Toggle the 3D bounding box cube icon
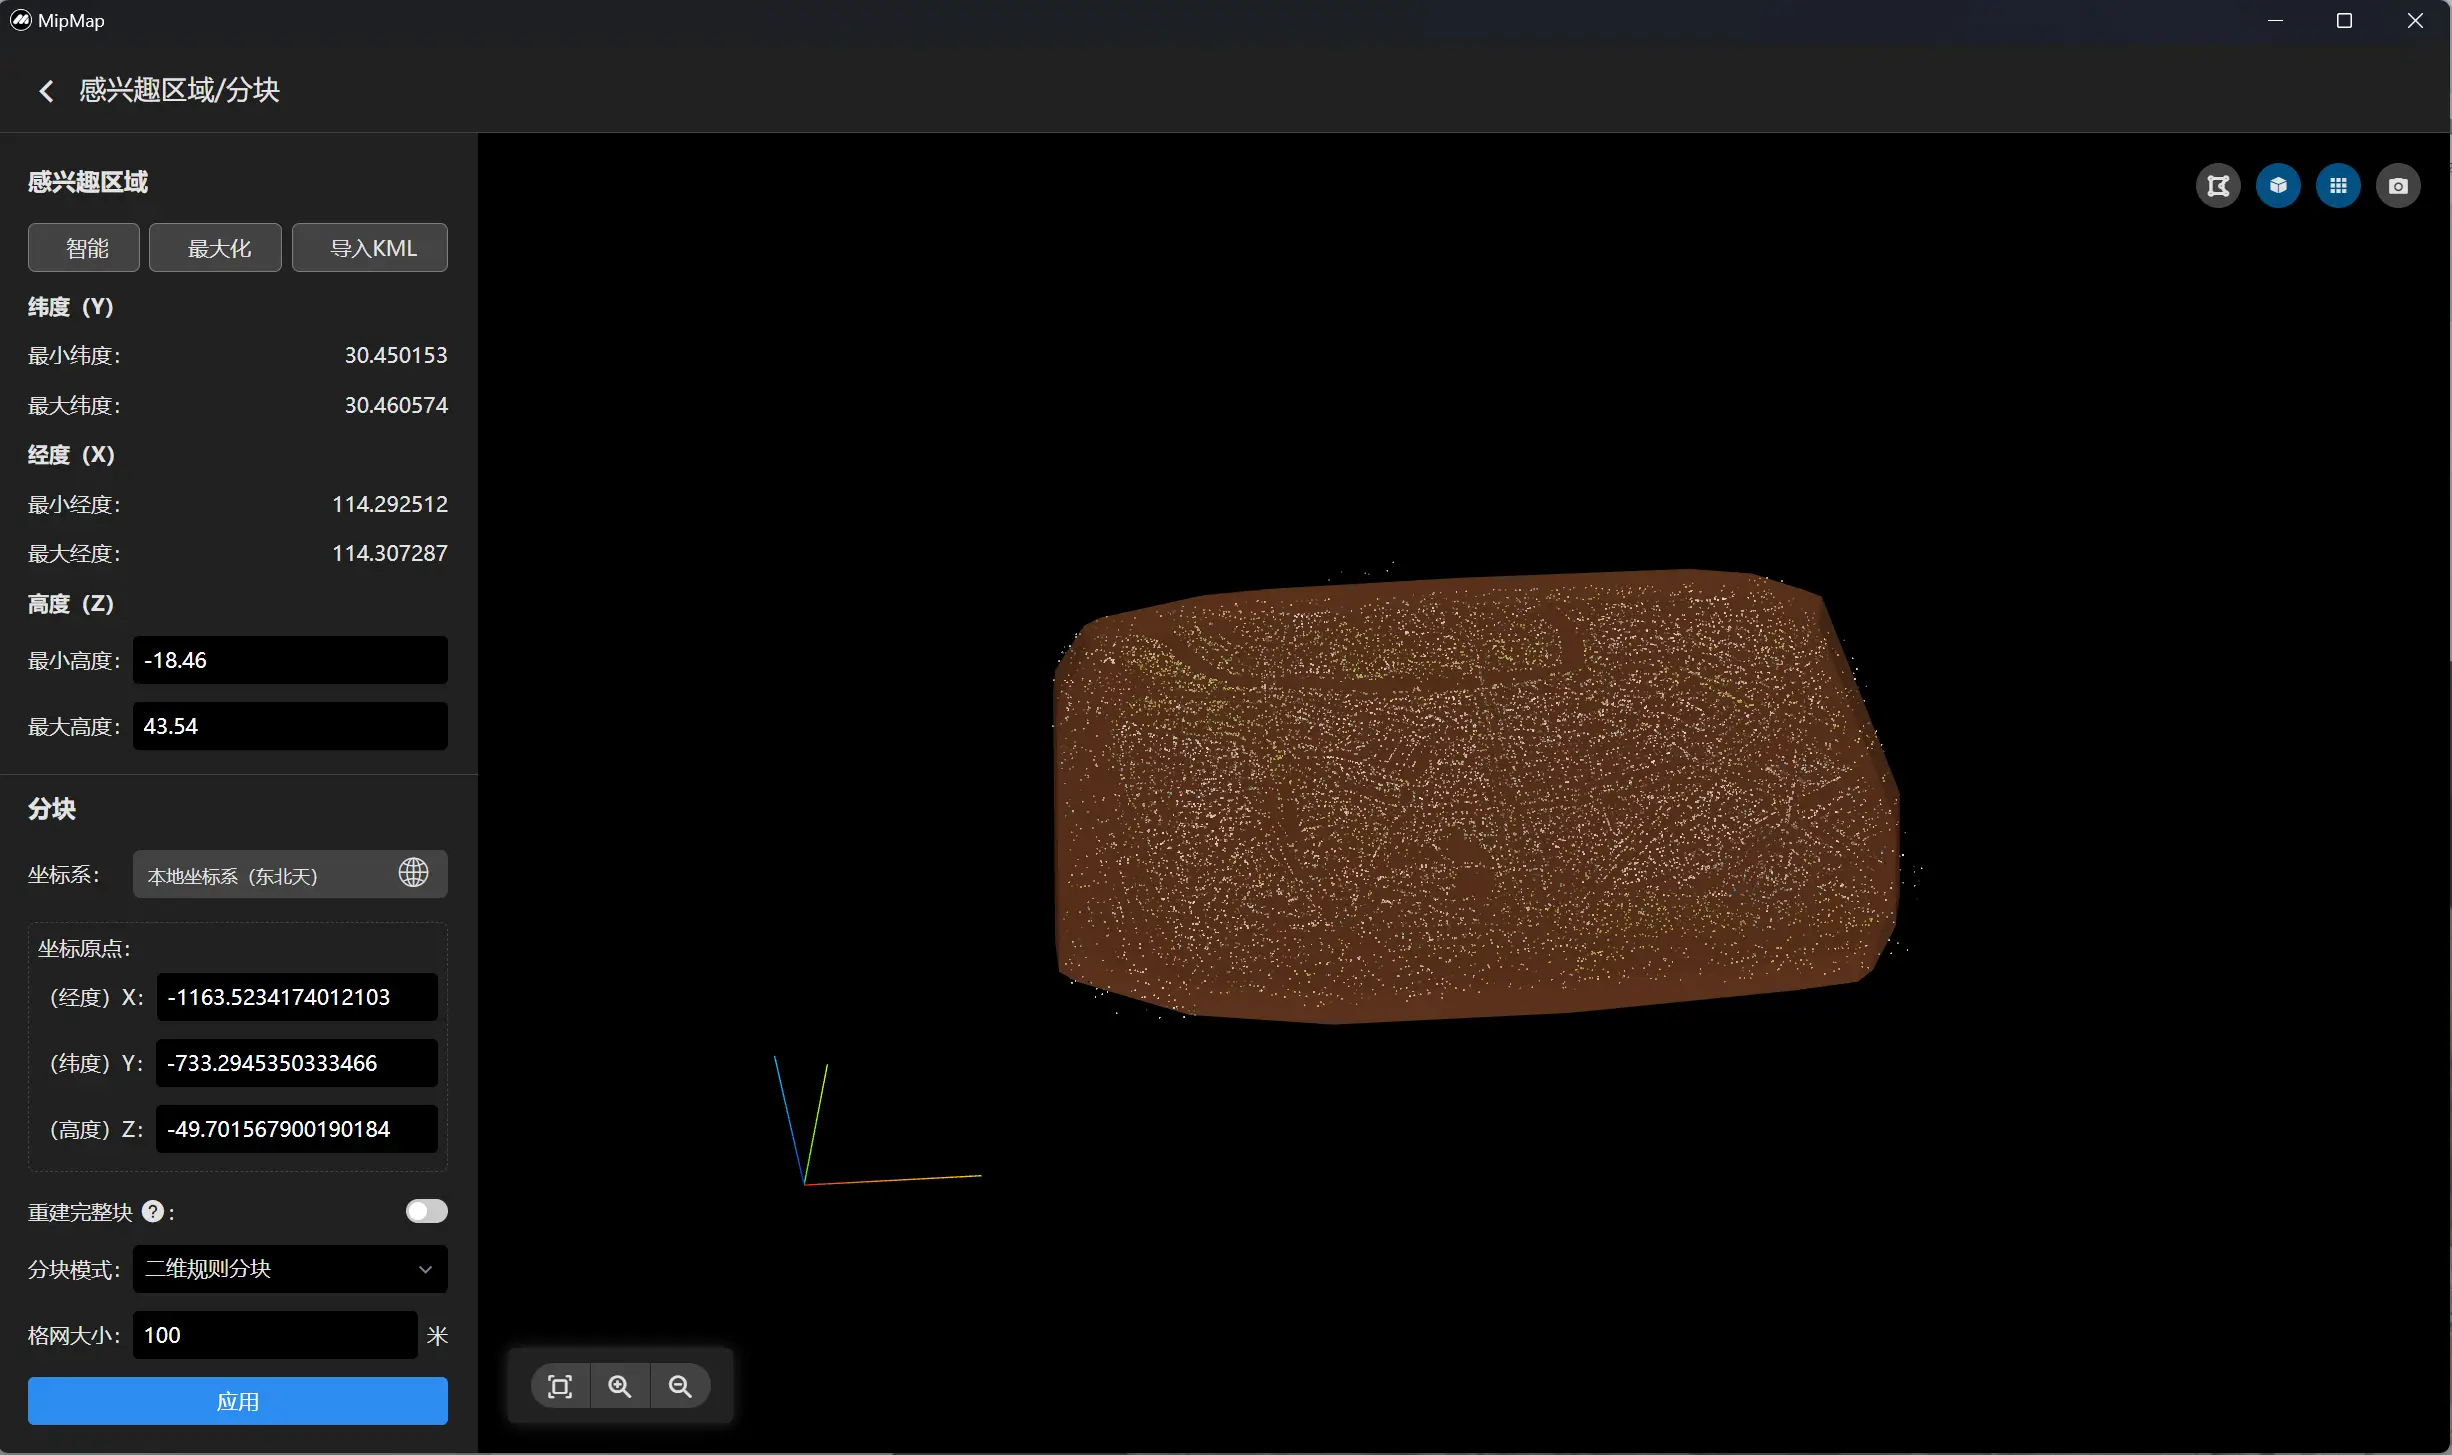This screenshot has height=1455, width=2452. click(2278, 186)
